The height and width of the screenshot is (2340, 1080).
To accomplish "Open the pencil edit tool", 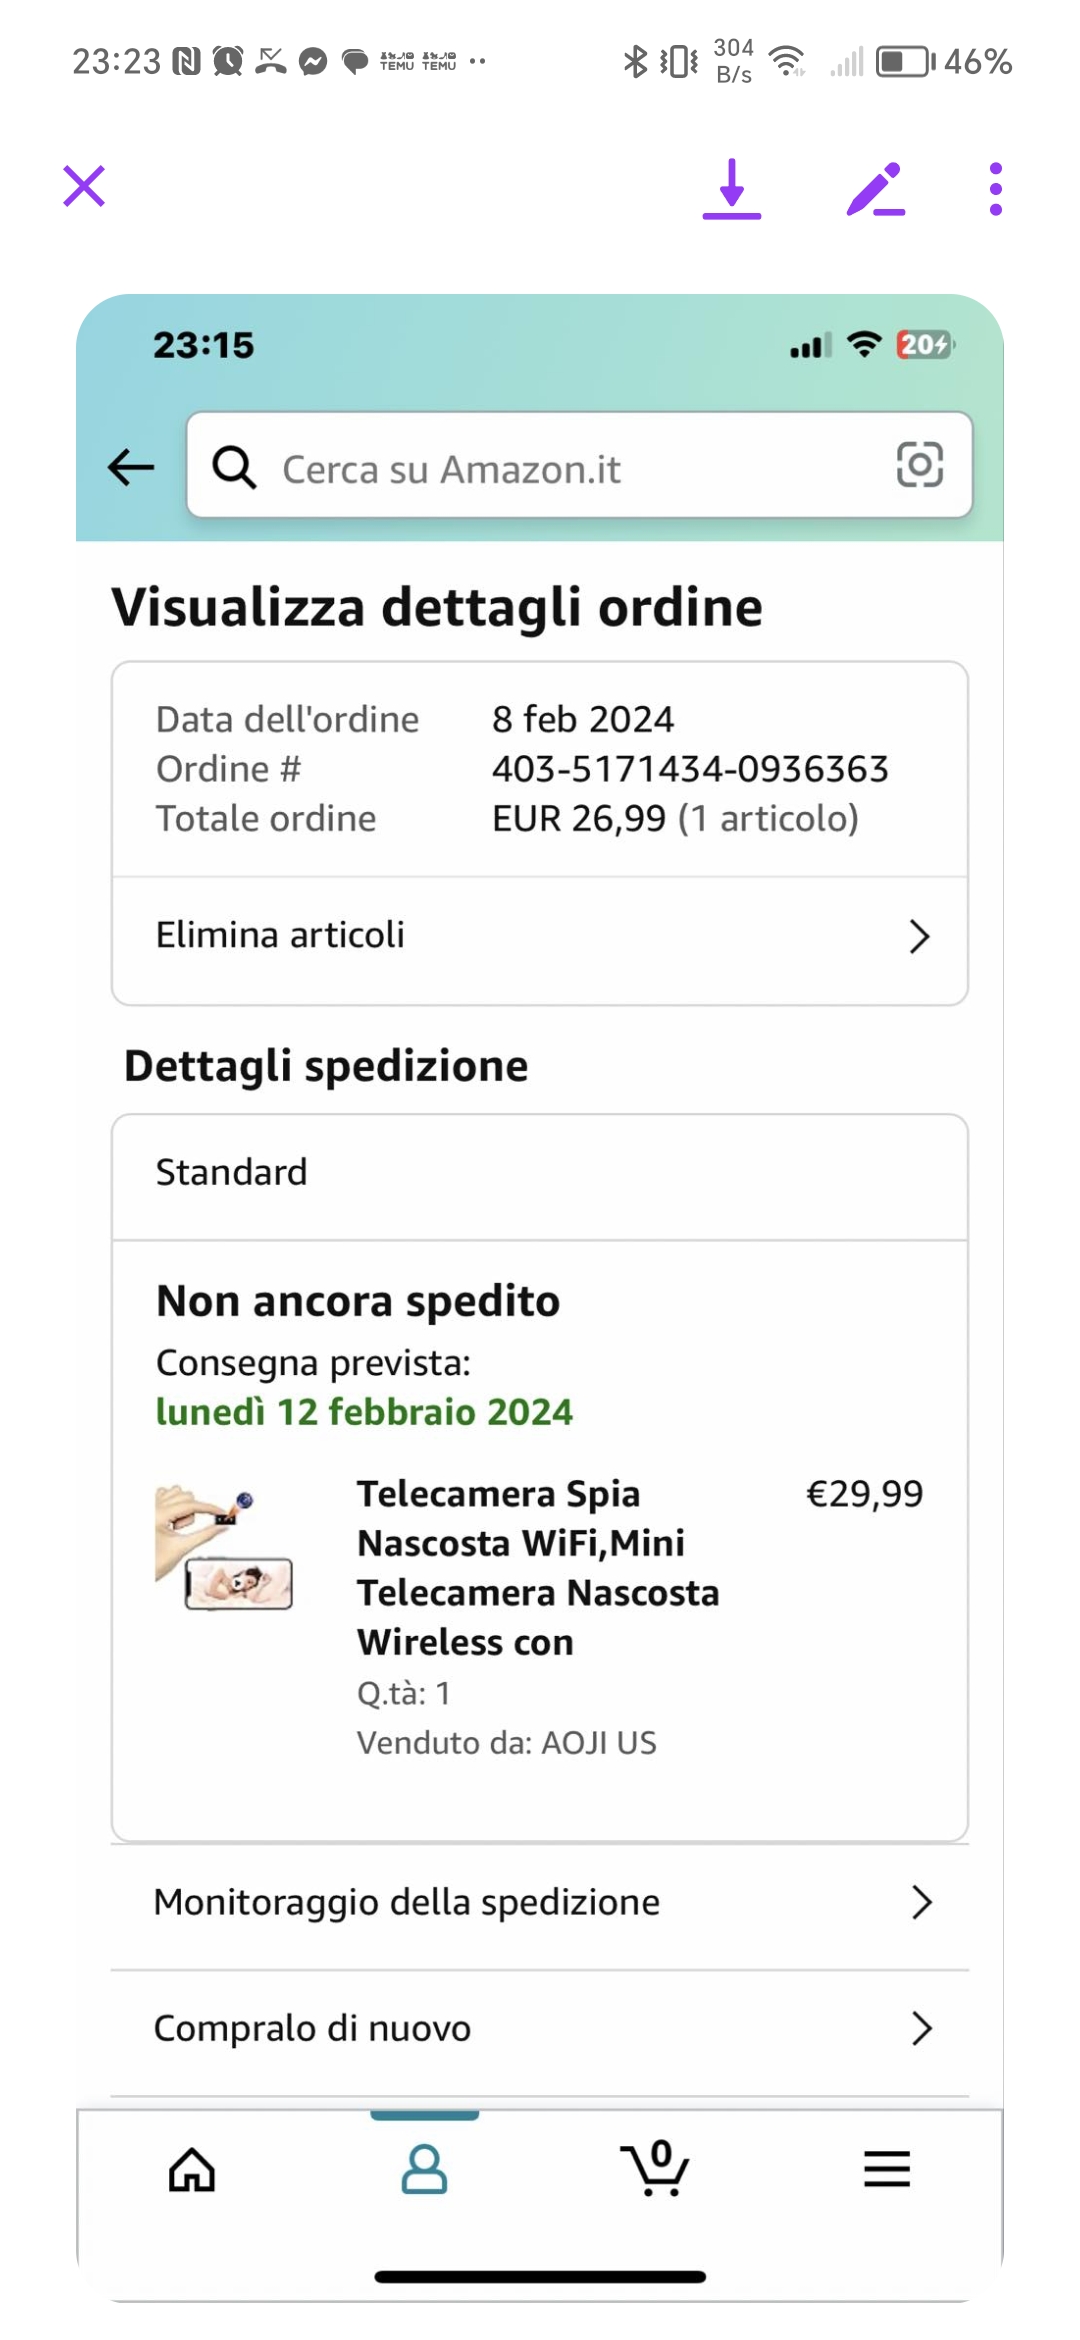I will (876, 188).
